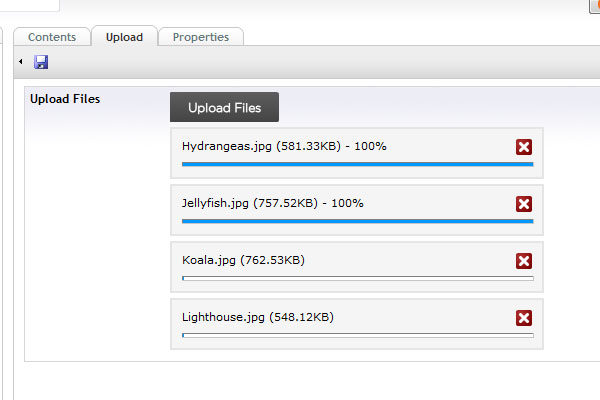Remove Jellyfish.jpg with its red X icon
The image size is (600, 400).
coord(523,204)
